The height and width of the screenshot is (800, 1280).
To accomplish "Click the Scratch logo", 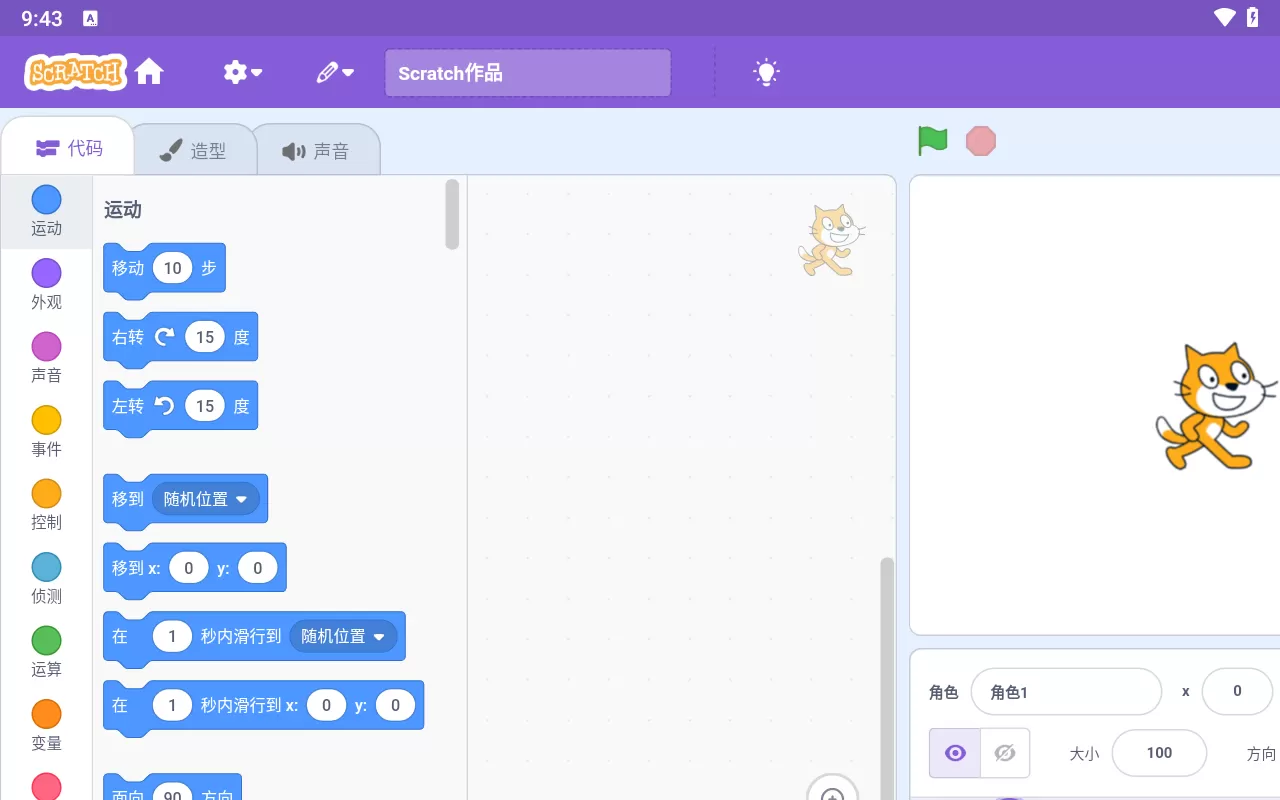I will (76, 72).
